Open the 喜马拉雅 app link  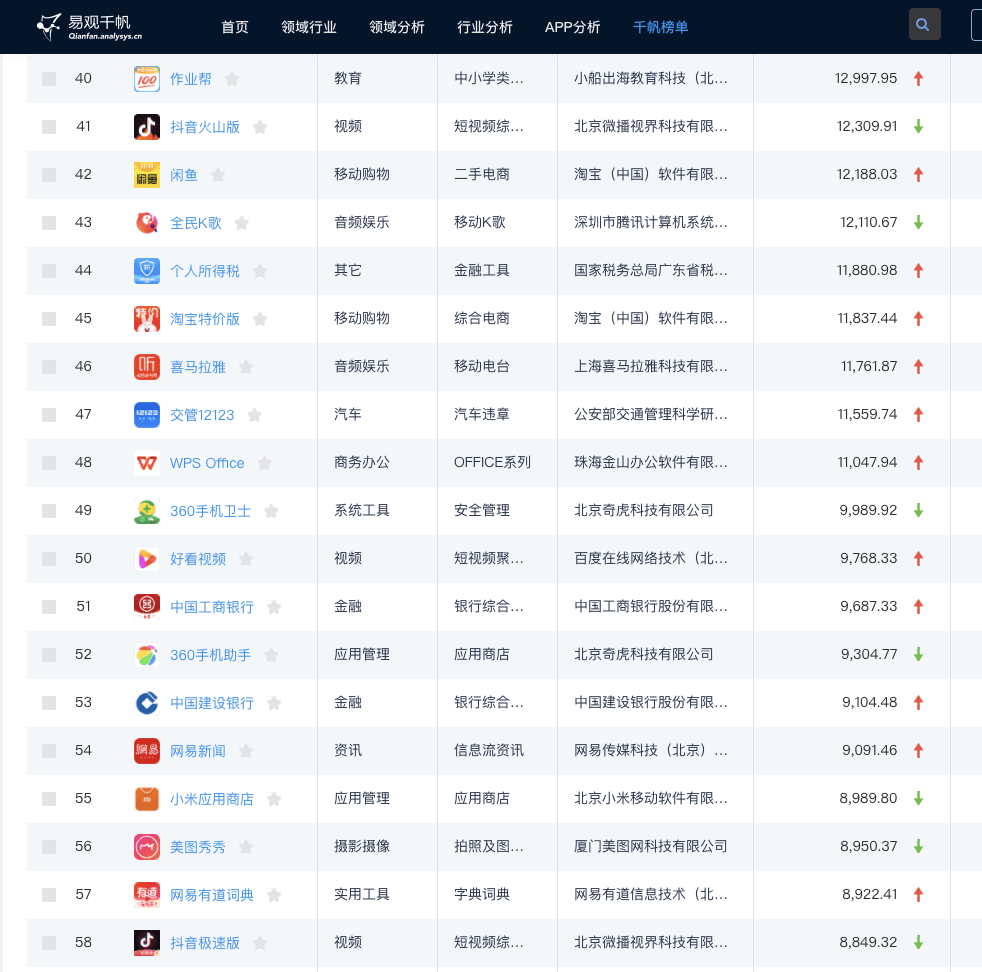pos(198,367)
